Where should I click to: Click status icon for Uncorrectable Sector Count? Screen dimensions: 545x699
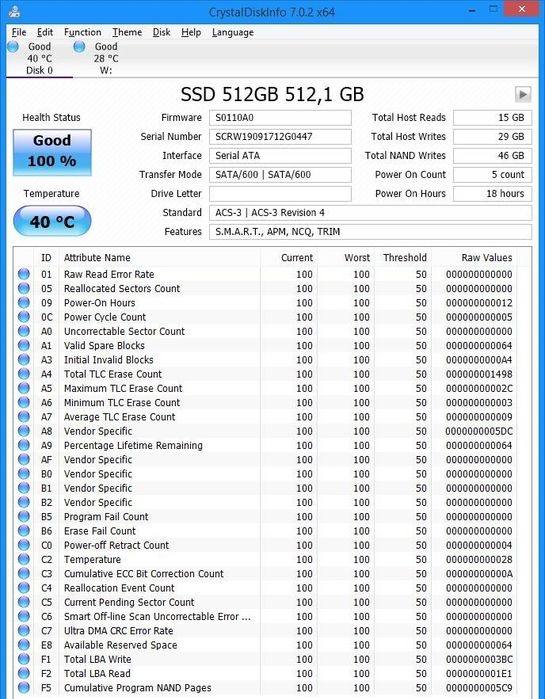point(24,331)
